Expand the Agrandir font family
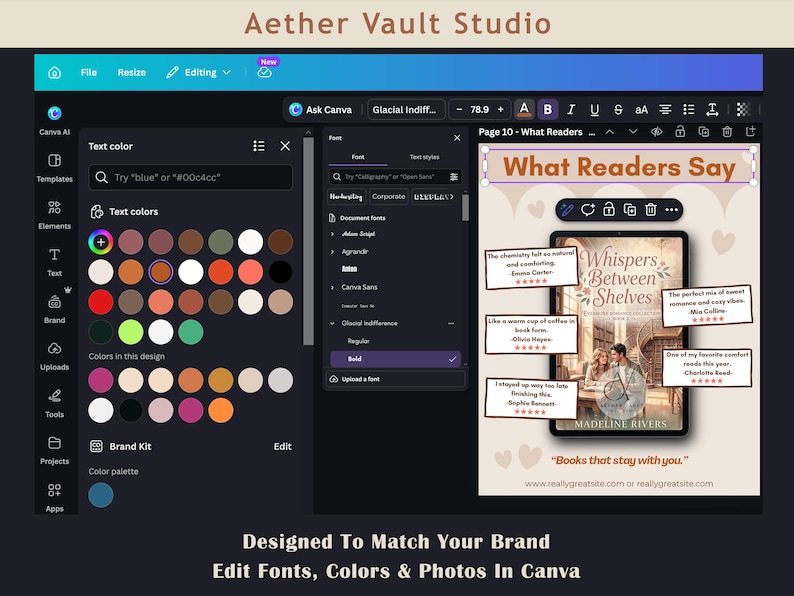The image size is (794, 596). point(332,252)
